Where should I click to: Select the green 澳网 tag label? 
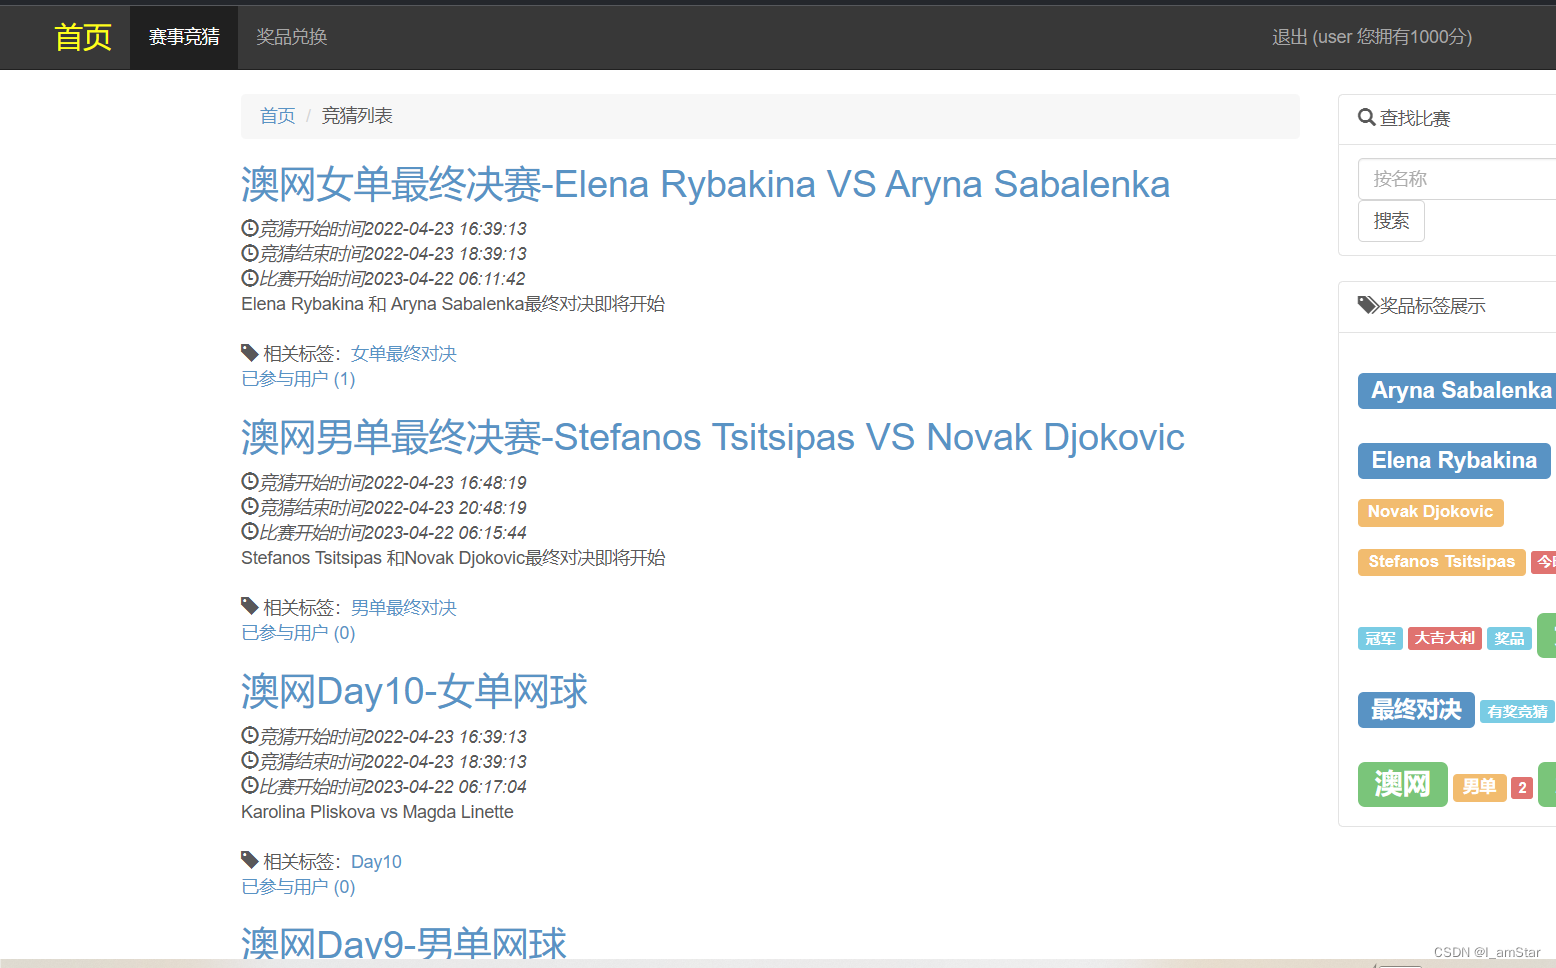[x=1403, y=784]
